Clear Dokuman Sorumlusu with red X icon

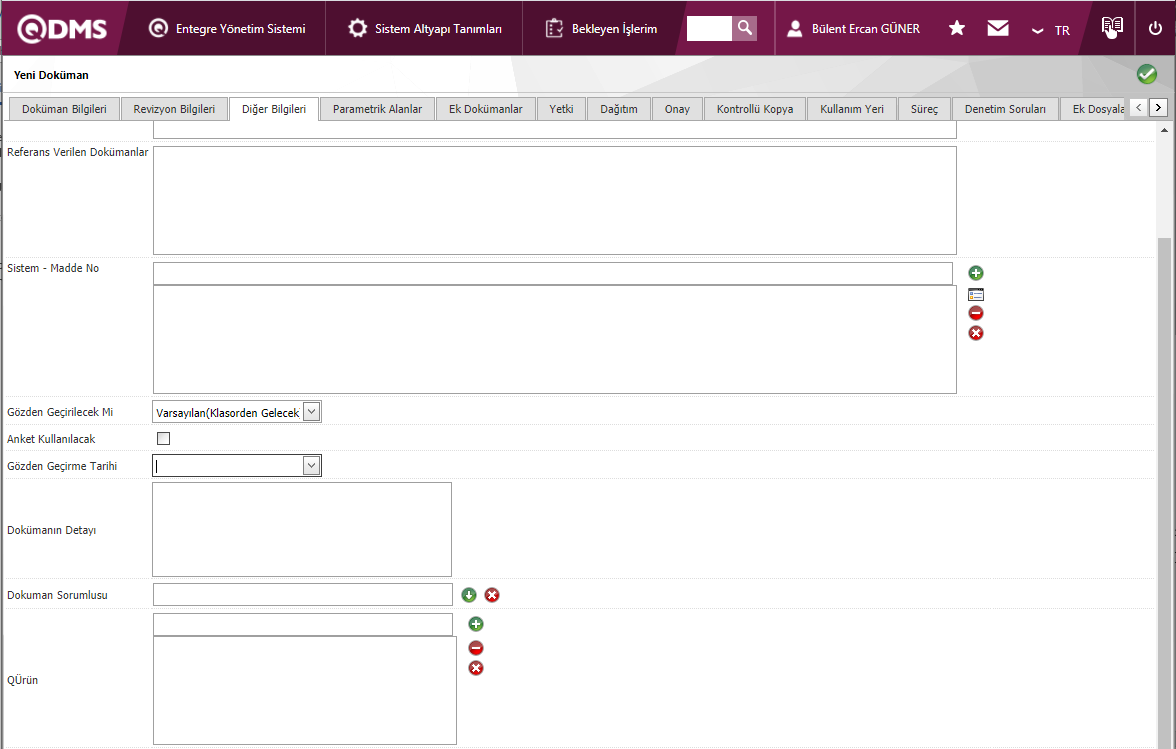pyautogui.click(x=491, y=595)
